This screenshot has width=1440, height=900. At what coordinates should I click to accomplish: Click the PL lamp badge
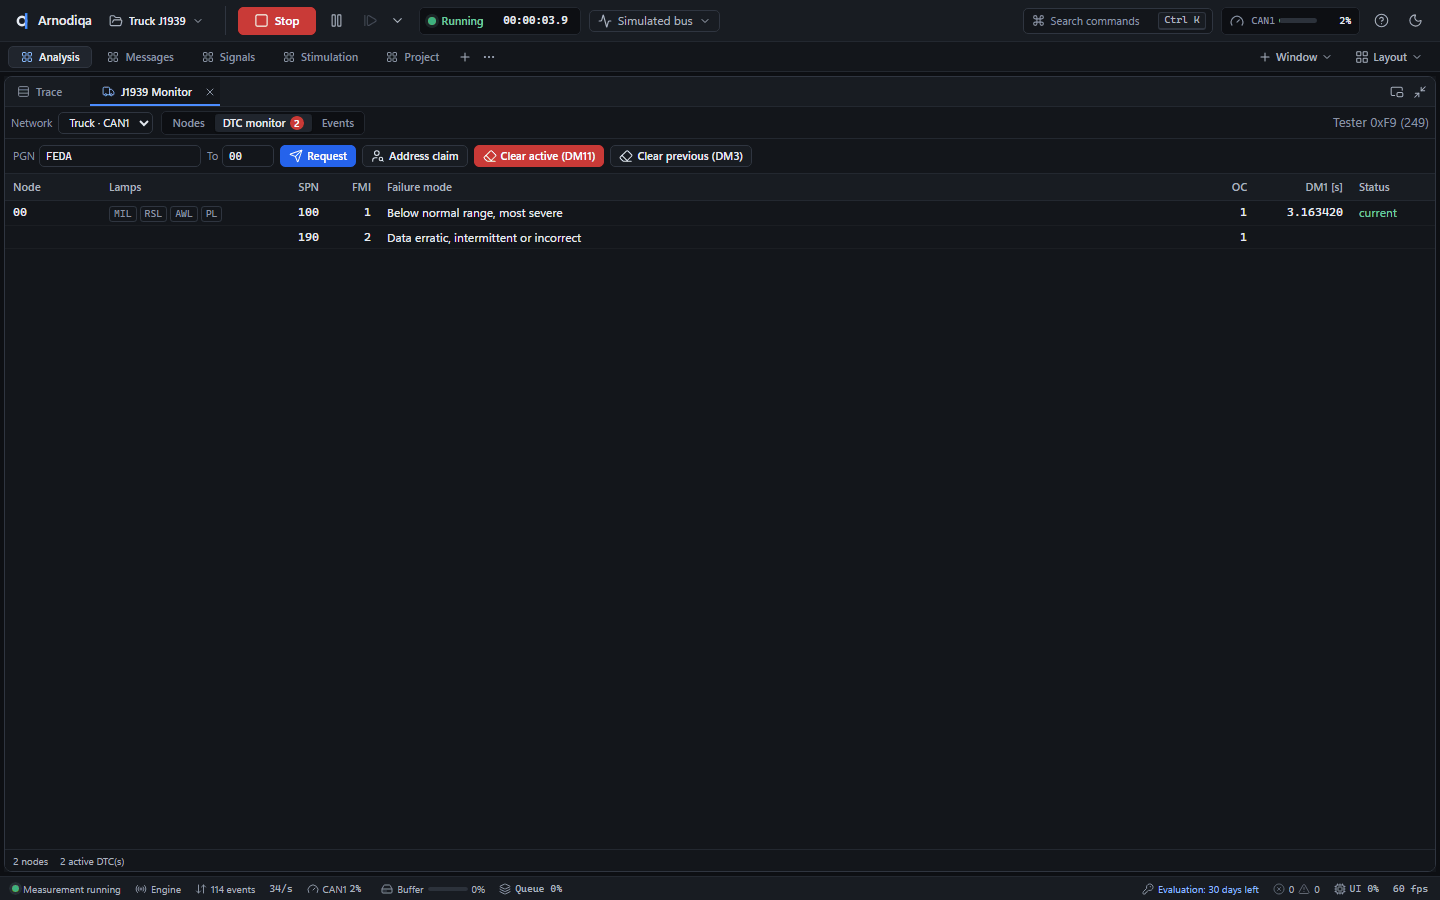[211, 214]
